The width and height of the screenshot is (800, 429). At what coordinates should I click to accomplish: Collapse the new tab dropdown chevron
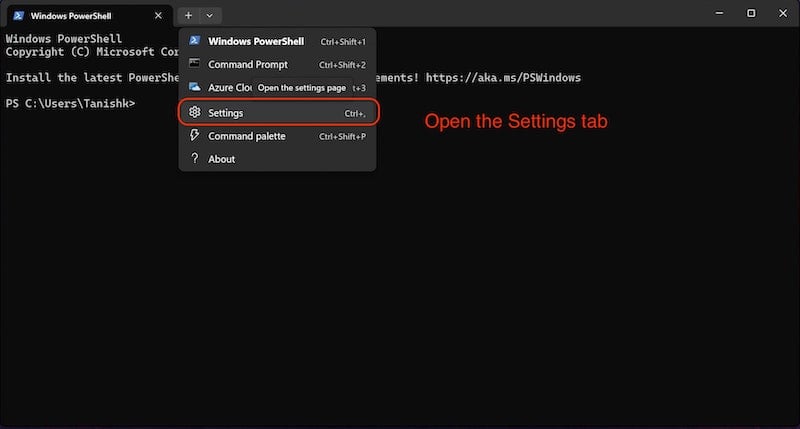click(x=210, y=16)
